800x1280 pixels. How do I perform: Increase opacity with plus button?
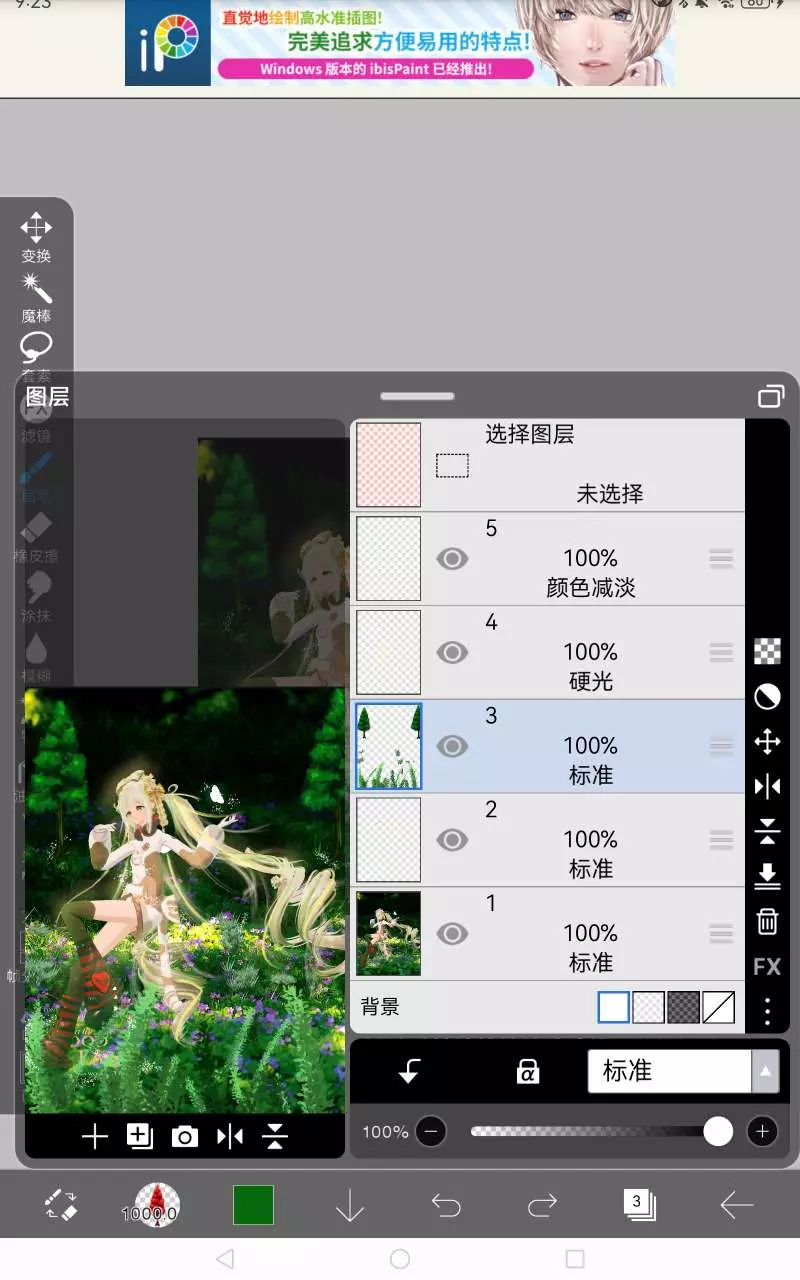(762, 1132)
